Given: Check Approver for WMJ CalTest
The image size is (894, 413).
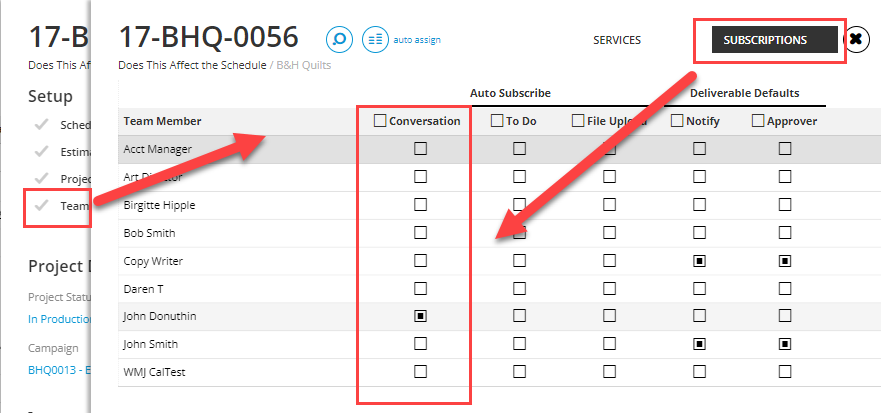Looking at the screenshot, I should click(785, 371).
